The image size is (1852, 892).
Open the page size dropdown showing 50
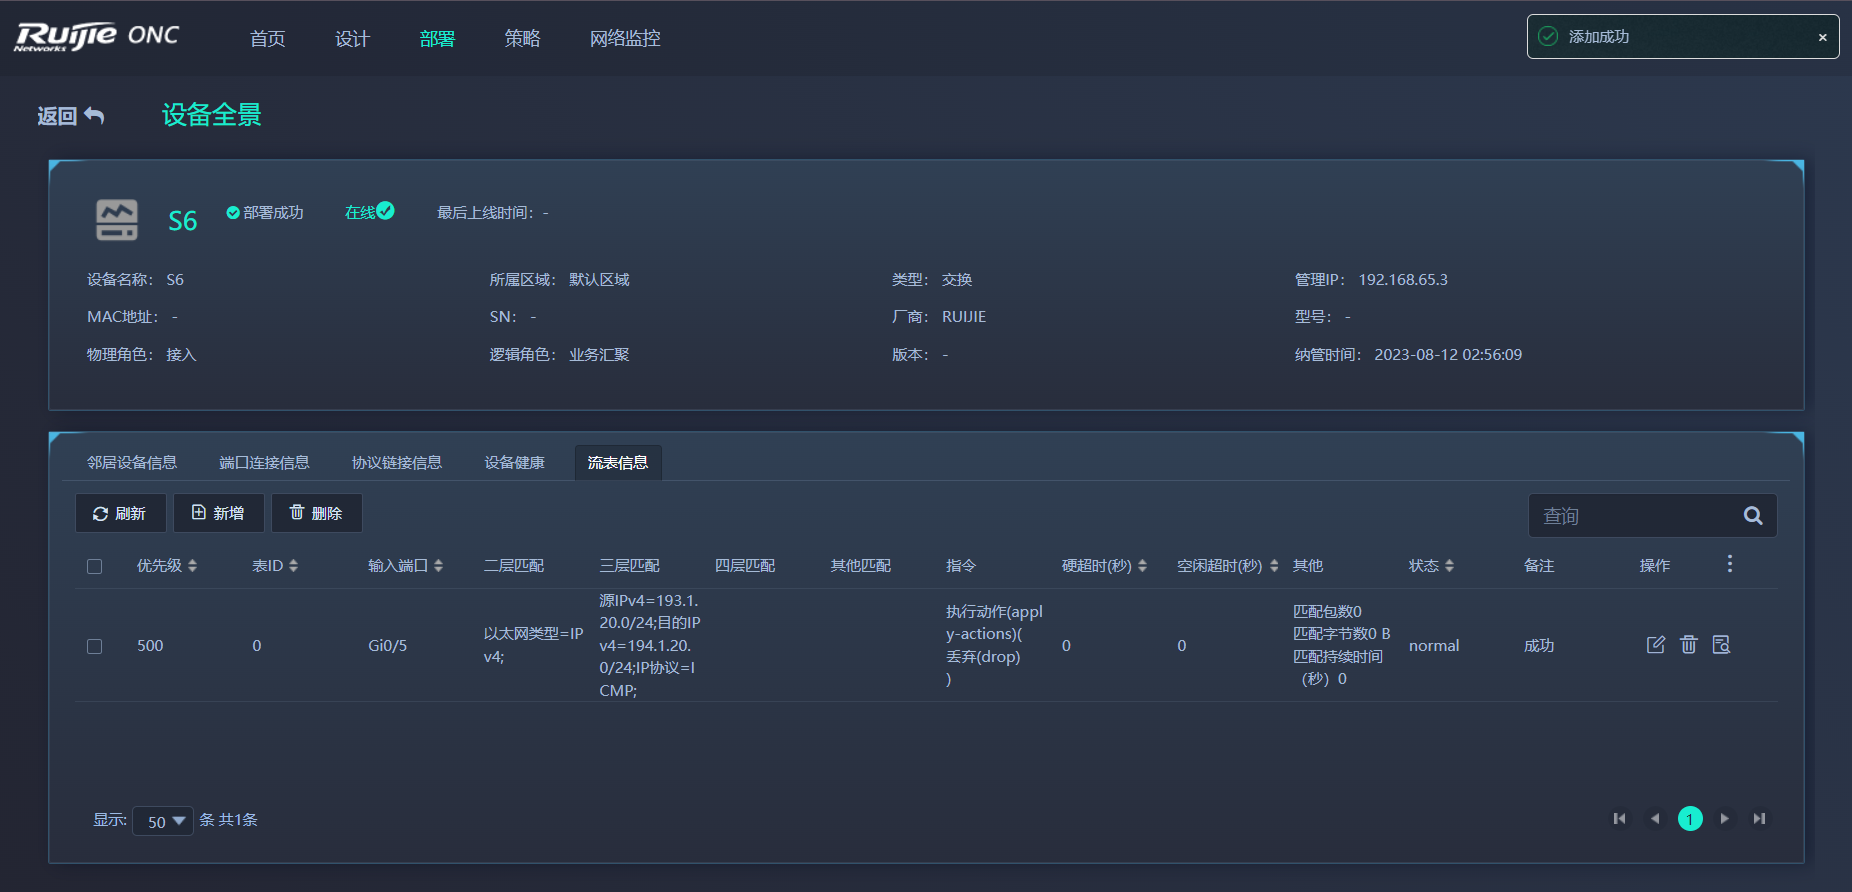click(163, 821)
